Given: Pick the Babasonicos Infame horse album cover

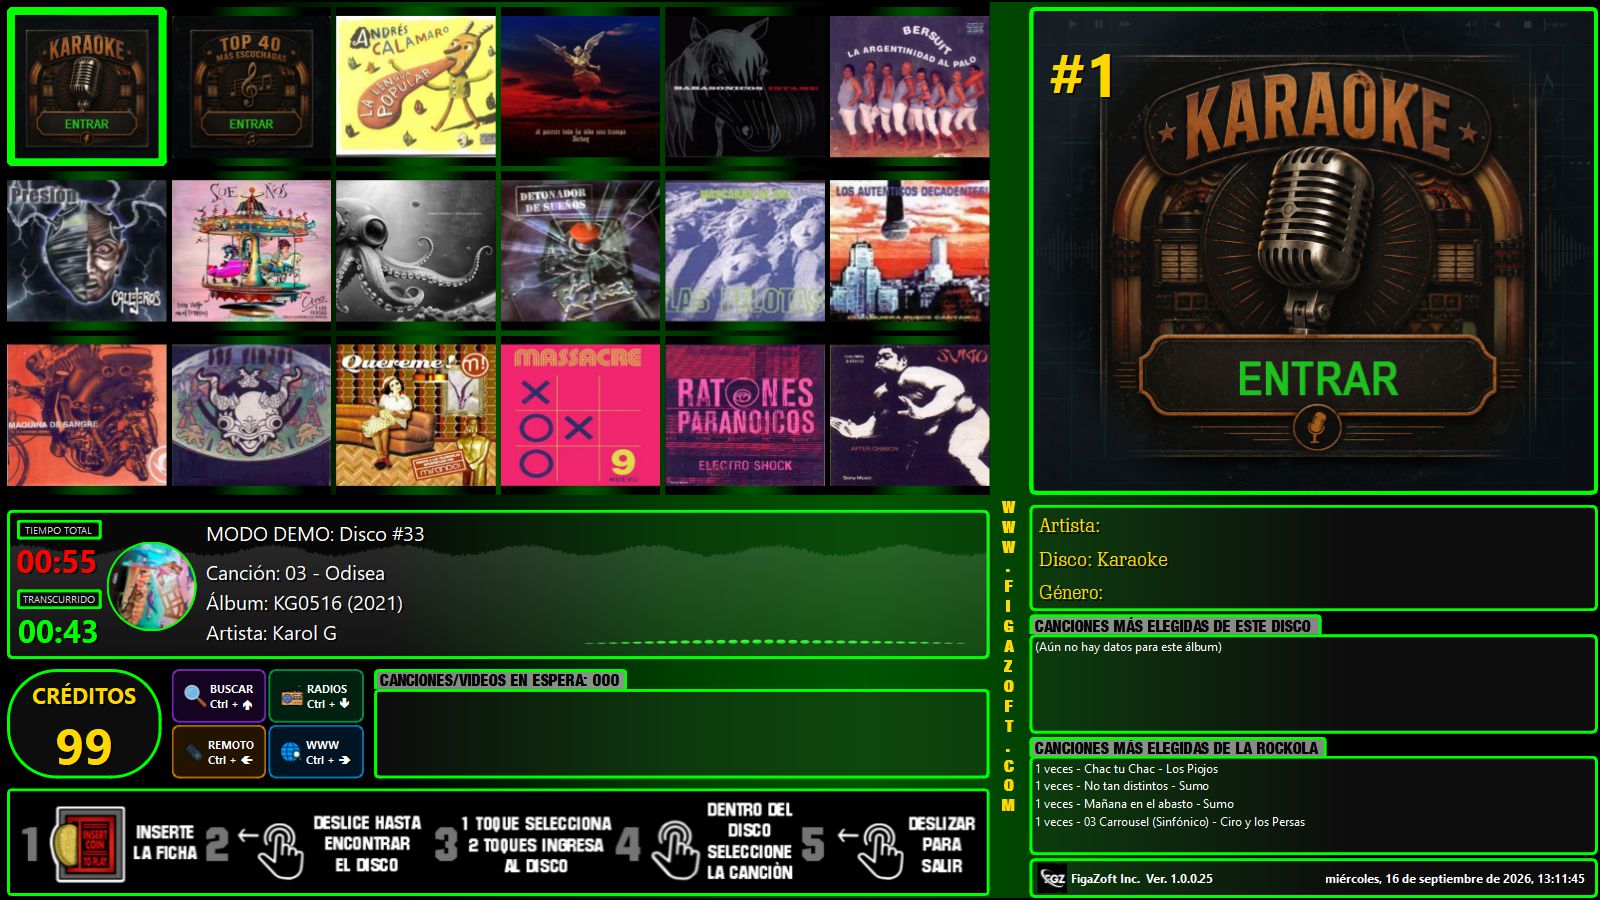Looking at the screenshot, I should [x=745, y=87].
